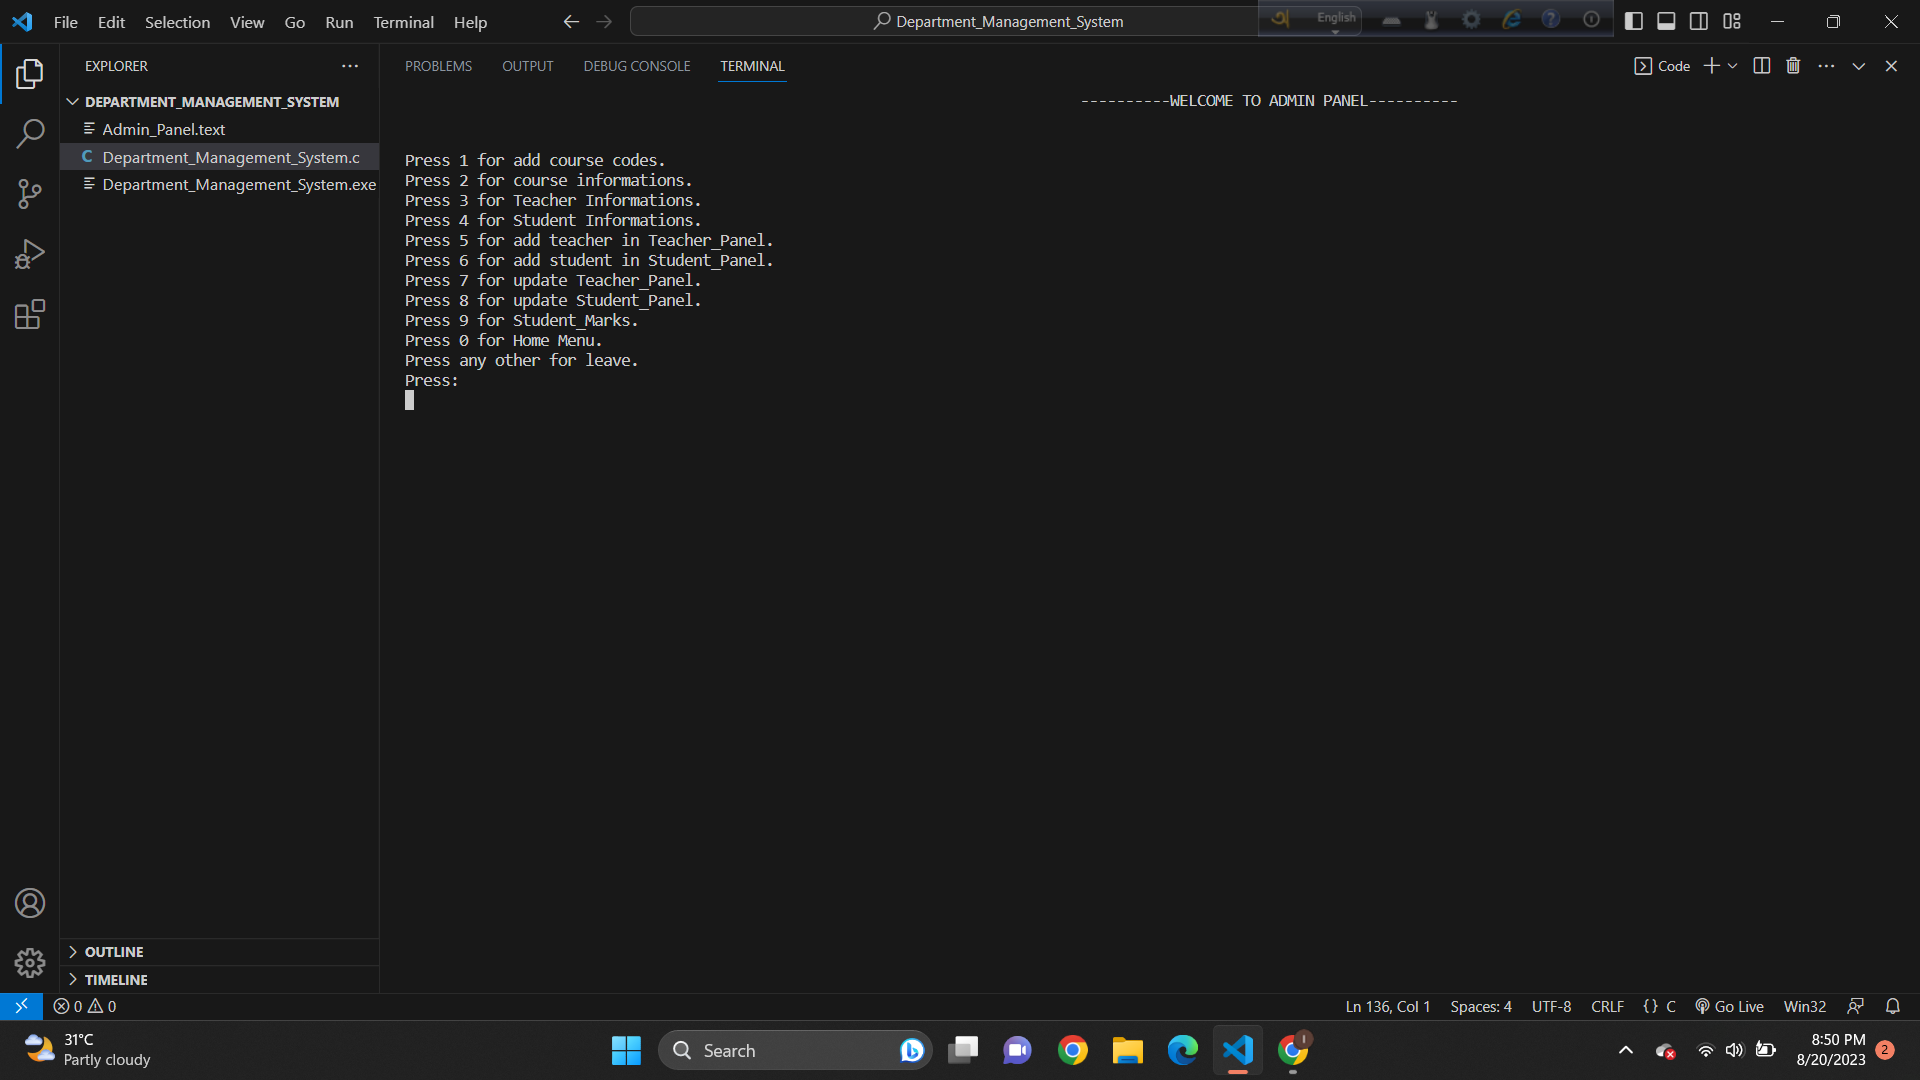This screenshot has height=1080, width=1920.
Task: Open the Run and Debug view
Action: [x=30, y=253]
